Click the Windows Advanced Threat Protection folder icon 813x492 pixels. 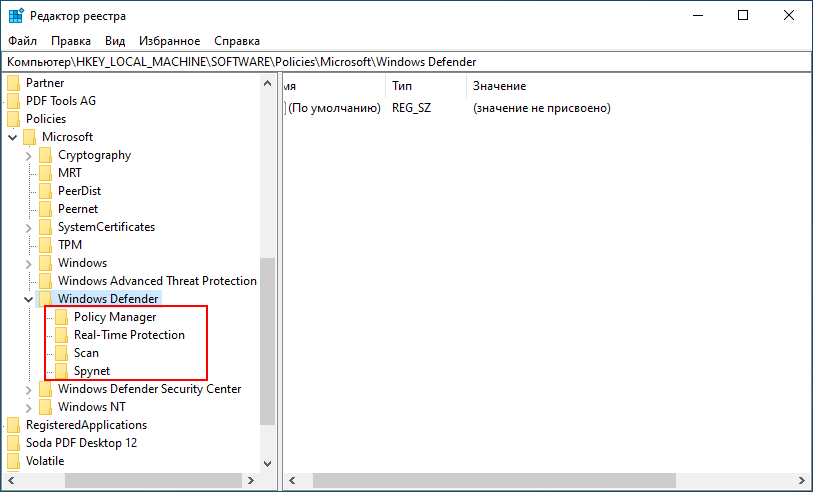click(46, 282)
